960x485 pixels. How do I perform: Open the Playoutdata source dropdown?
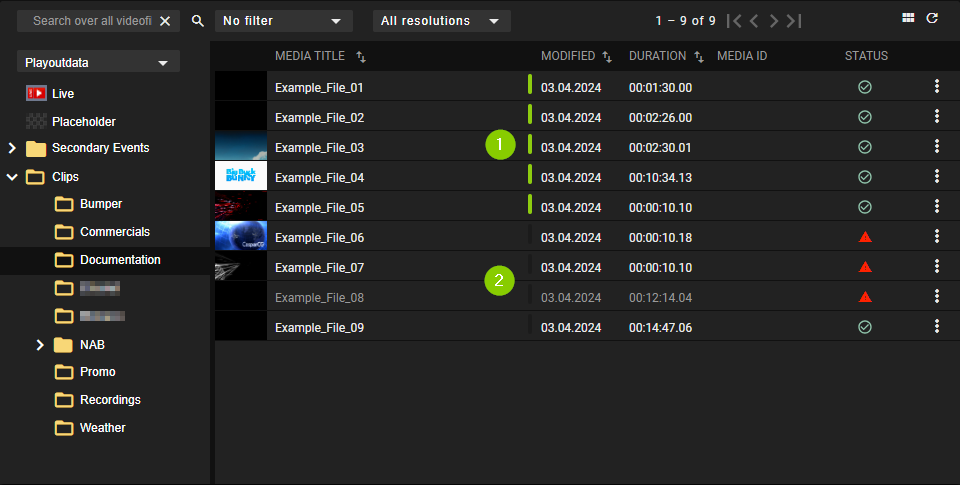click(99, 62)
